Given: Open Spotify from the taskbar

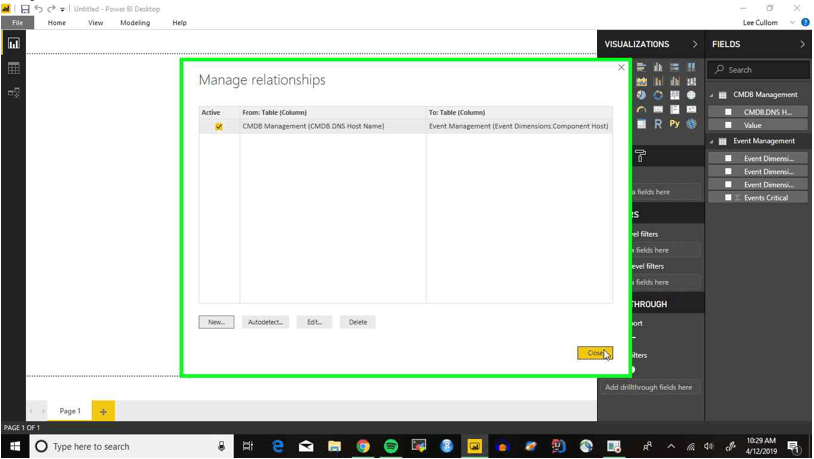Looking at the screenshot, I should click(x=391, y=446).
